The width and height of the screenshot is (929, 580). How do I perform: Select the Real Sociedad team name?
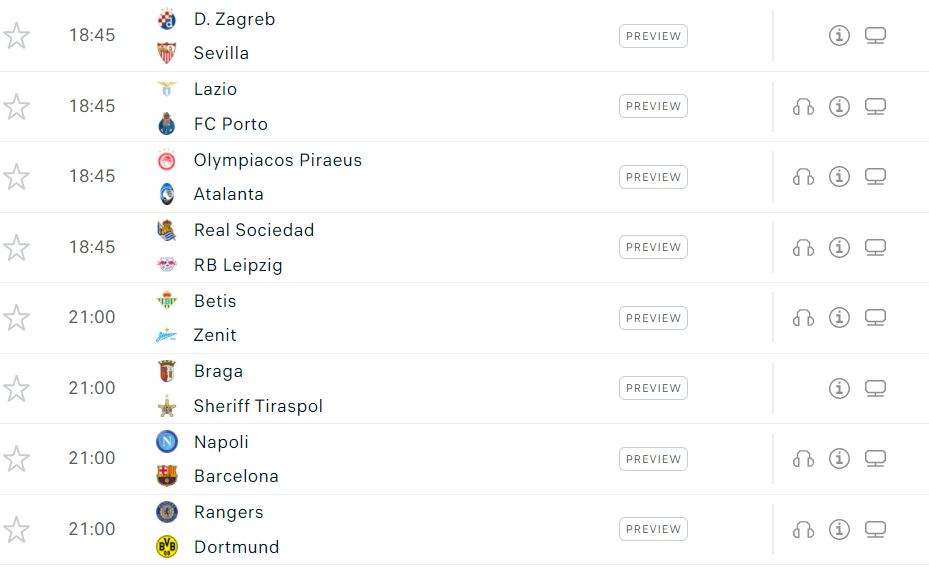click(x=254, y=230)
